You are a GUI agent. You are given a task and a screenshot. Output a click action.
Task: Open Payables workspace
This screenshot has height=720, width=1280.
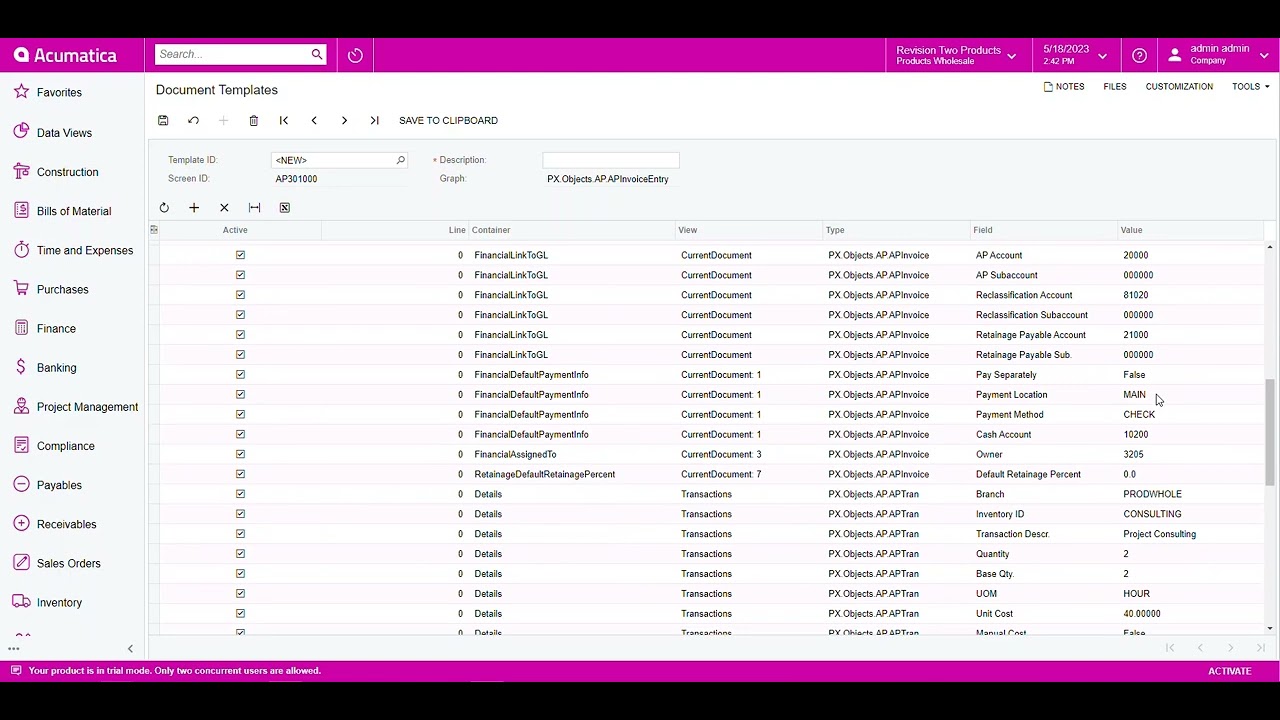coord(59,485)
